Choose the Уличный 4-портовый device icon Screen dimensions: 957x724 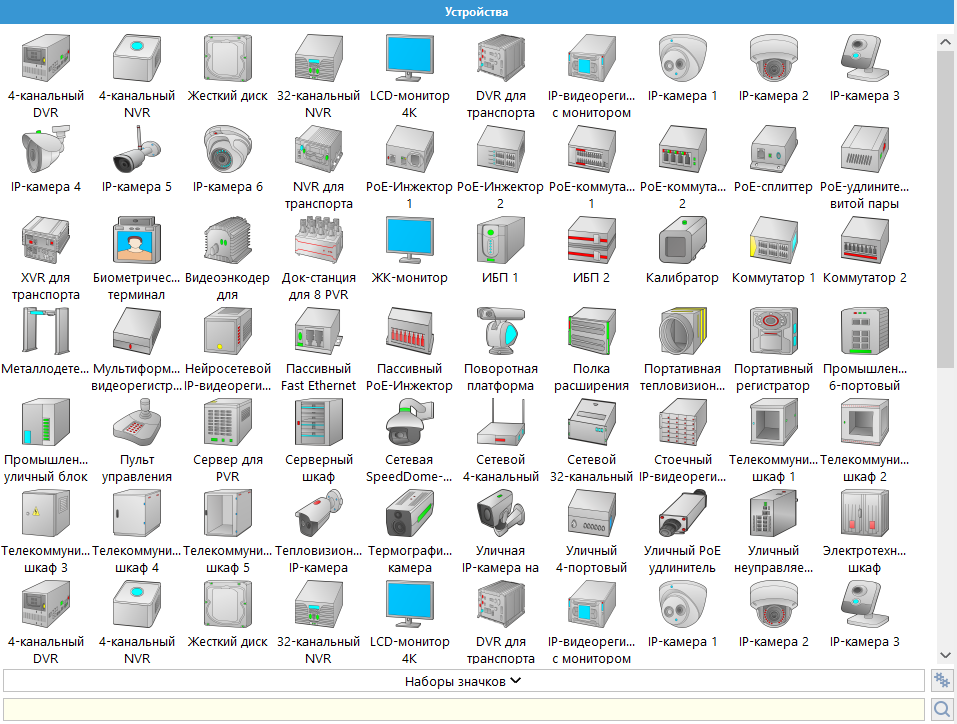(591, 513)
